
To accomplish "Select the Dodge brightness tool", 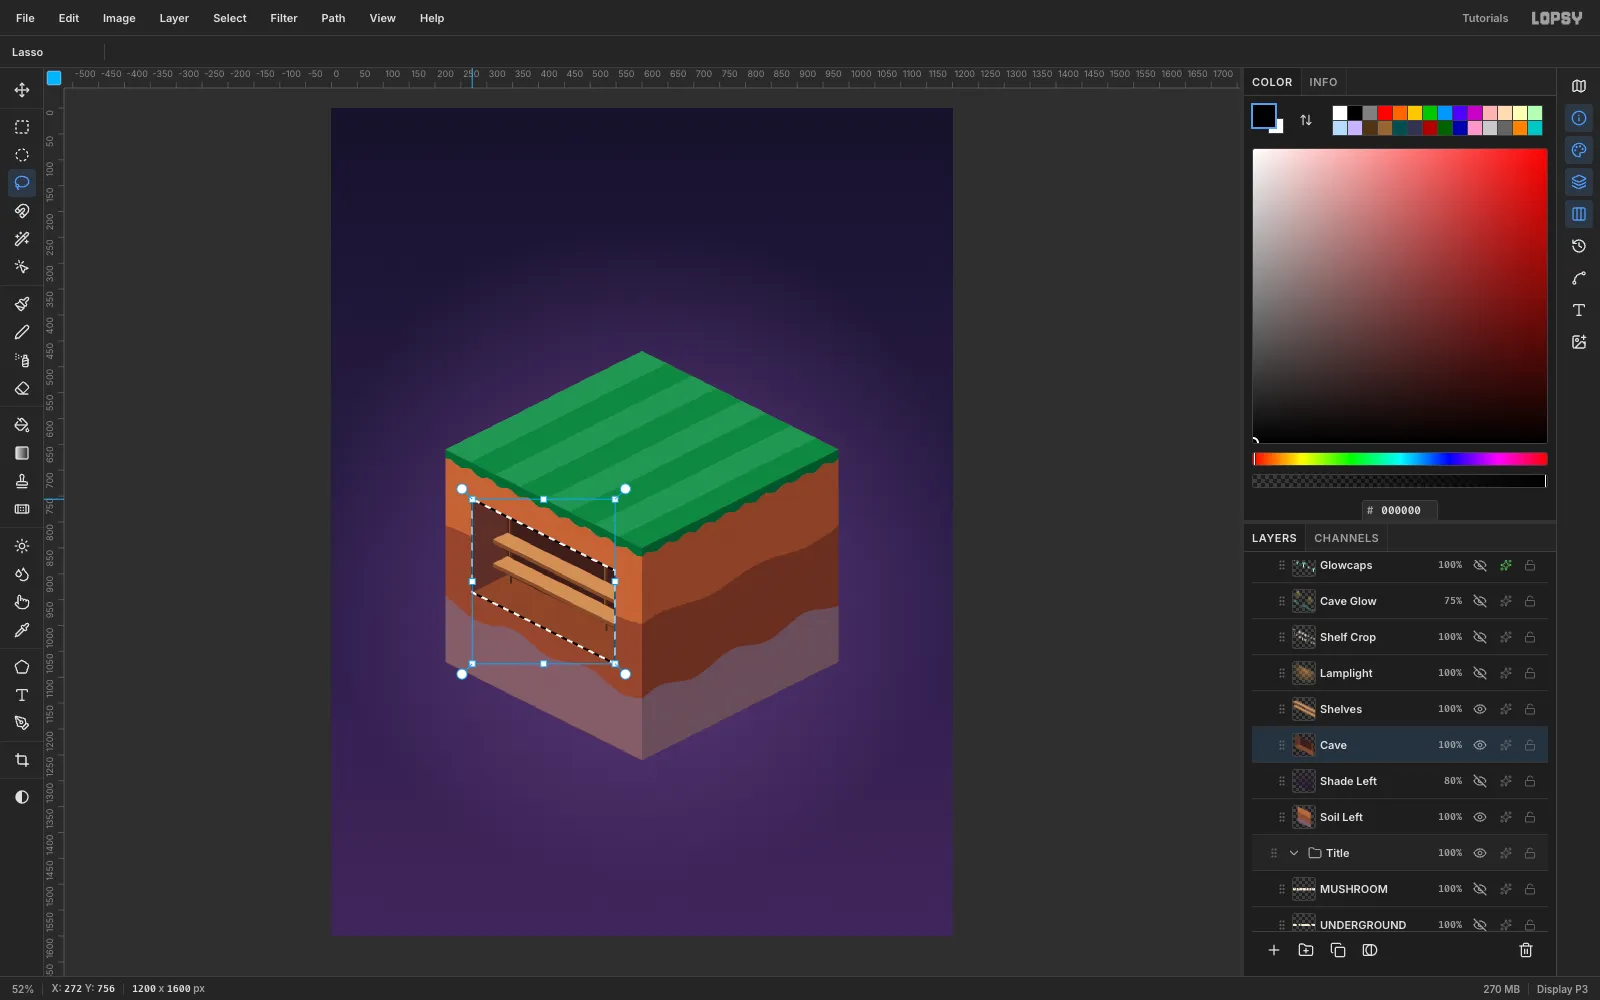I will (22, 546).
